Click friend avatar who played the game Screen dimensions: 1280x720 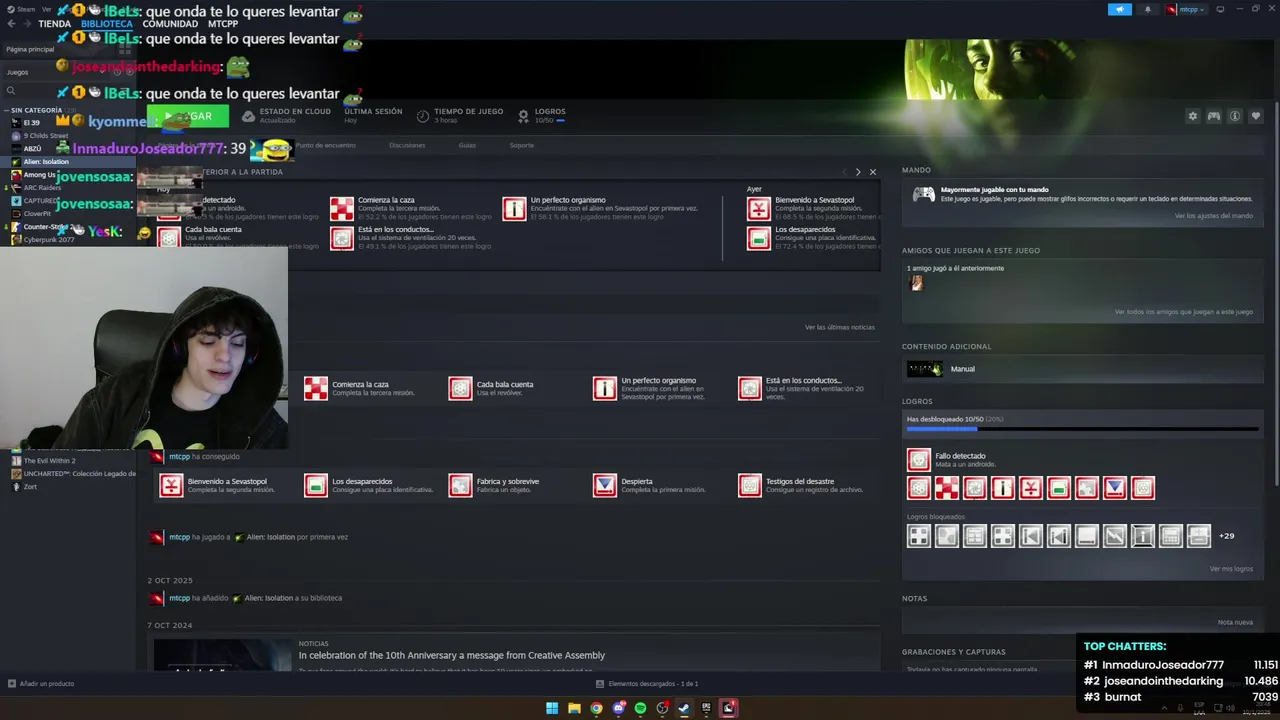[915, 283]
